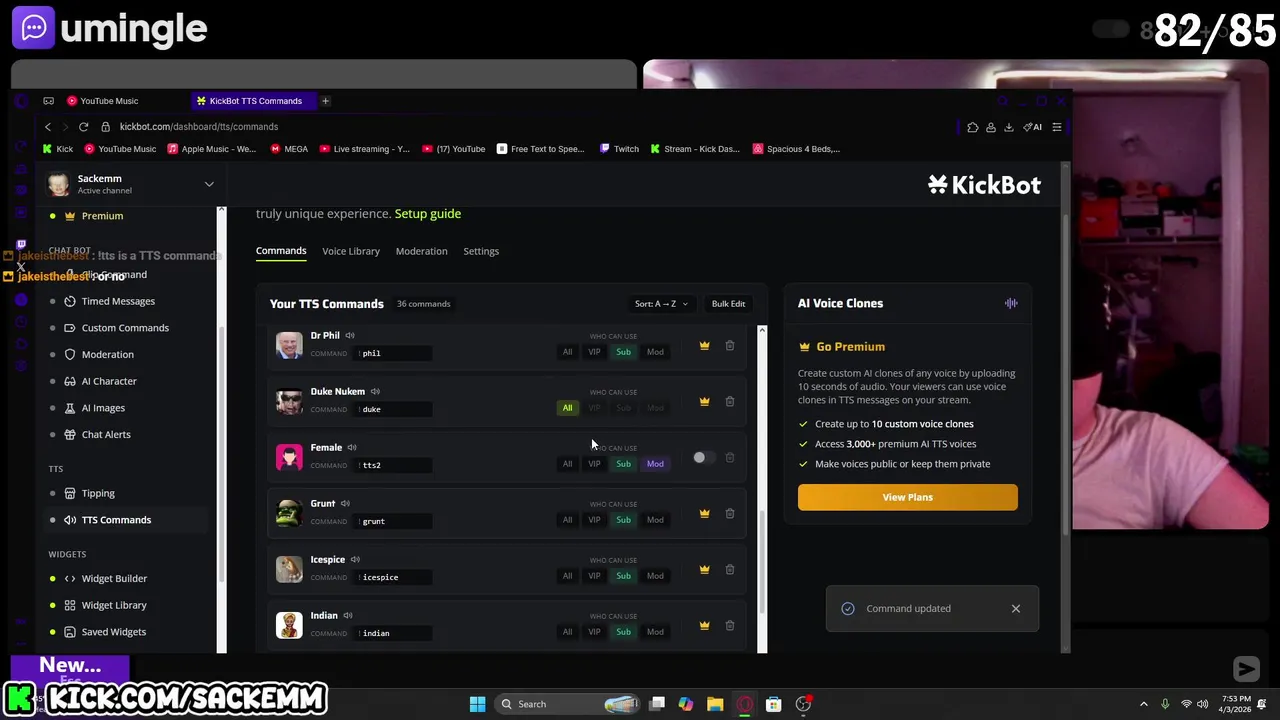1280x720 pixels.
Task: Play the Icespice voice preview speaker icon
Action: [x=355, y=560]
